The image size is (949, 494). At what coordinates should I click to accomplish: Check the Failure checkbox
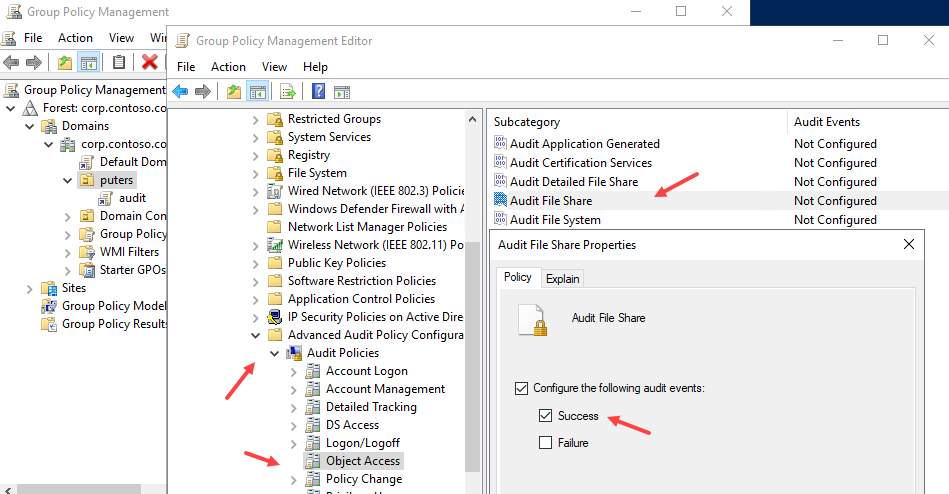(x=545, y=443)
